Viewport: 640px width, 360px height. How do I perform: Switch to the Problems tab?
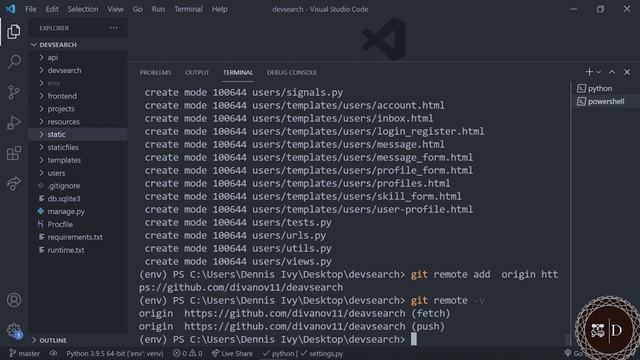tap(156, 72)
